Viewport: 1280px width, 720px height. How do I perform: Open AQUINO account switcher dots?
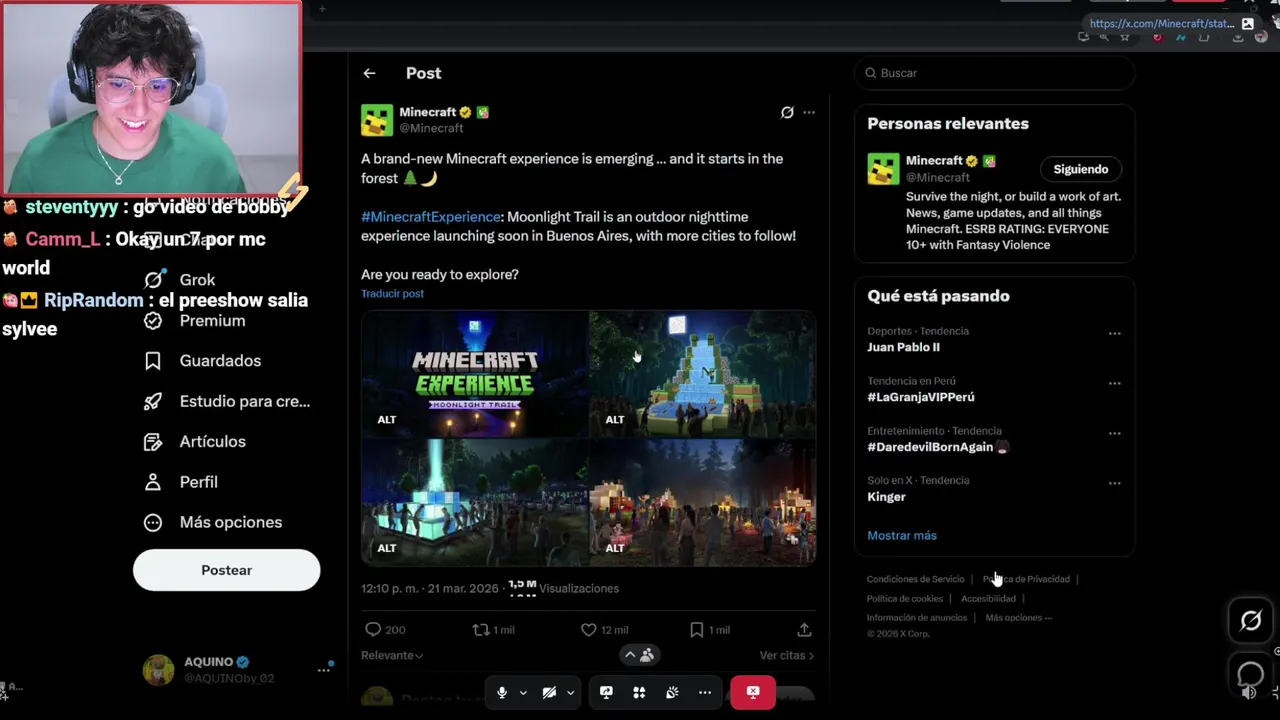click(324, 670)
